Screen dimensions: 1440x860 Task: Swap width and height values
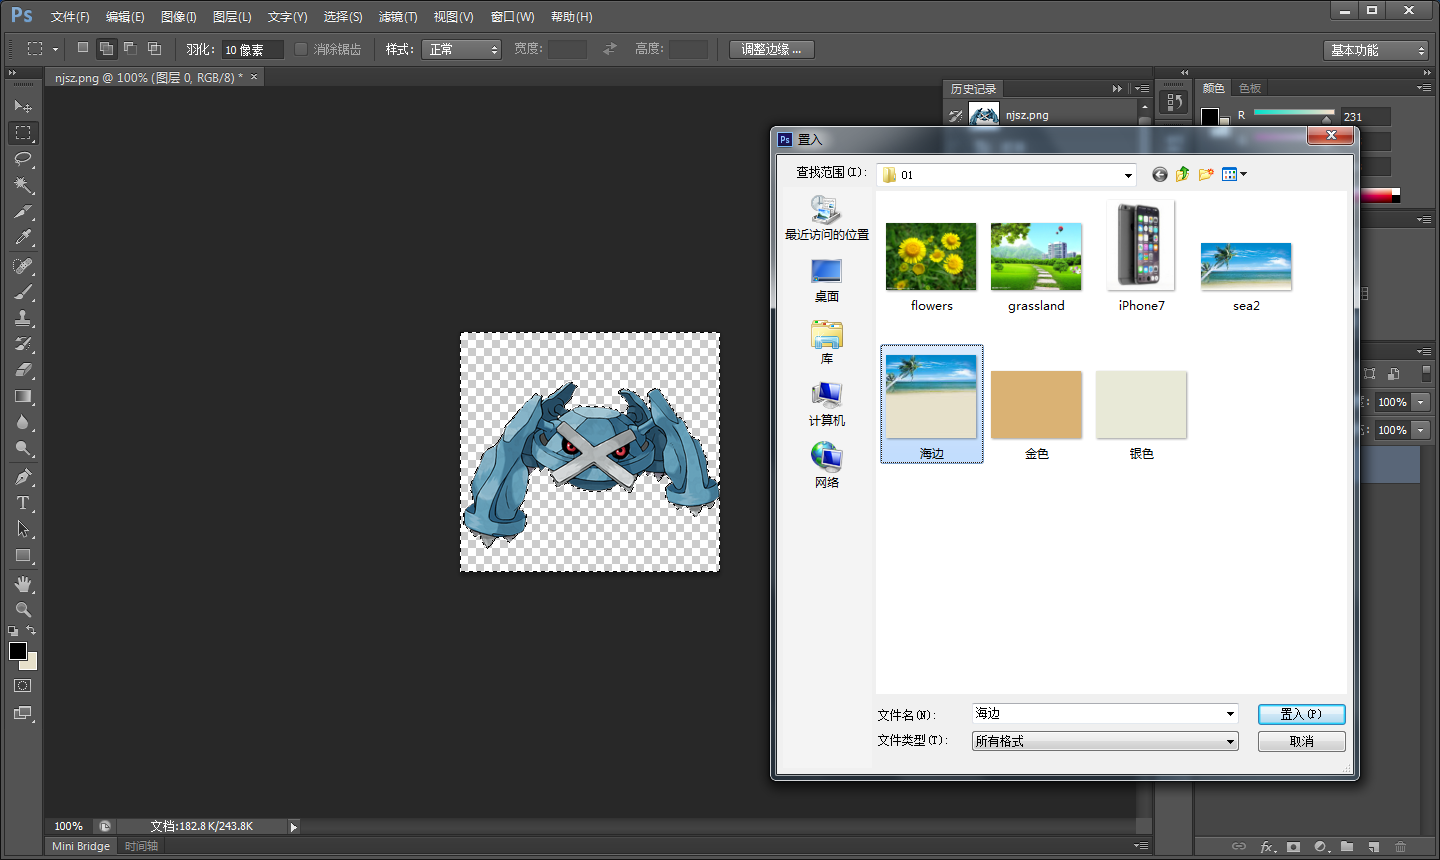[610, 49]
